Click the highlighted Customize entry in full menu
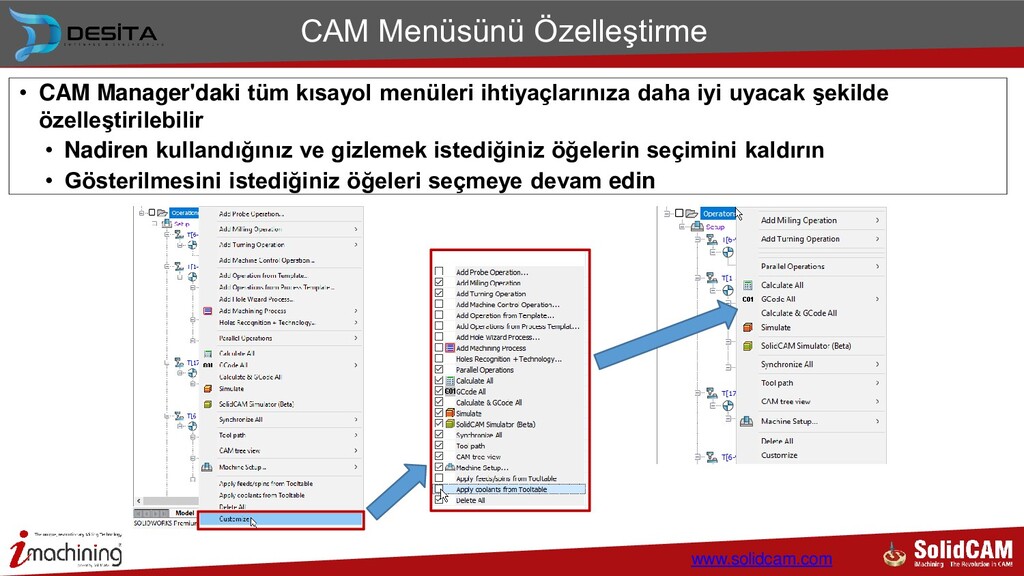 point(280,519)
